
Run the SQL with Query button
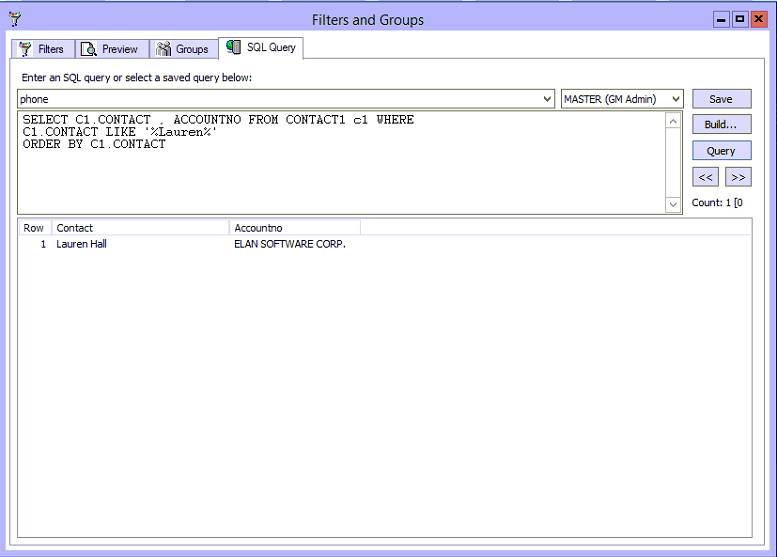click(721, 151)
